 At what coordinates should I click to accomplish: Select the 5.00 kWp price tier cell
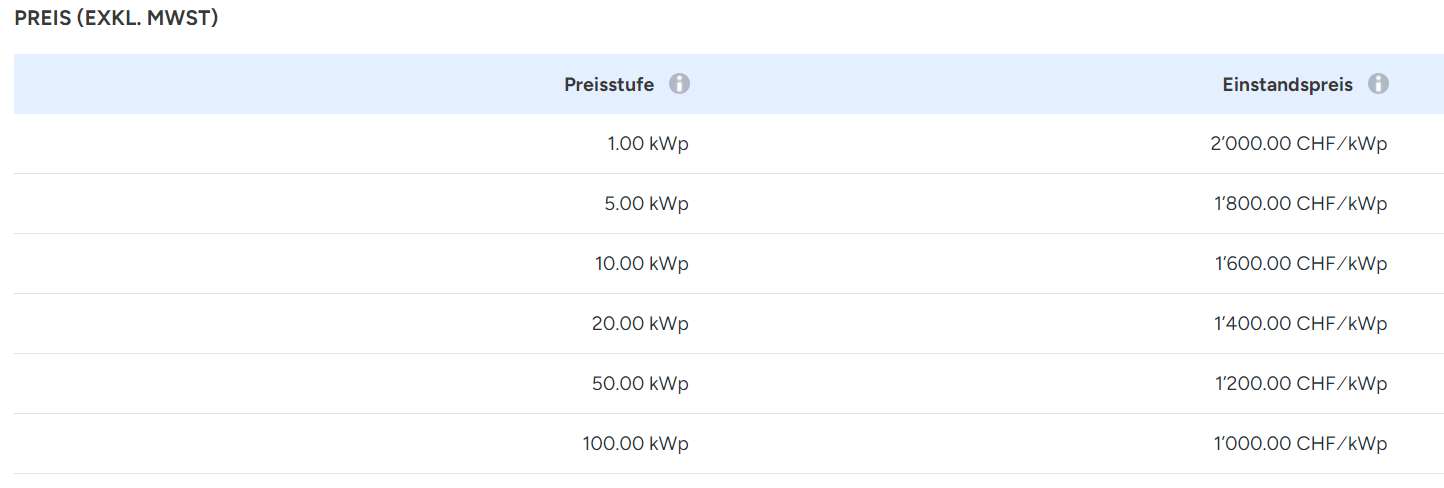648,204
